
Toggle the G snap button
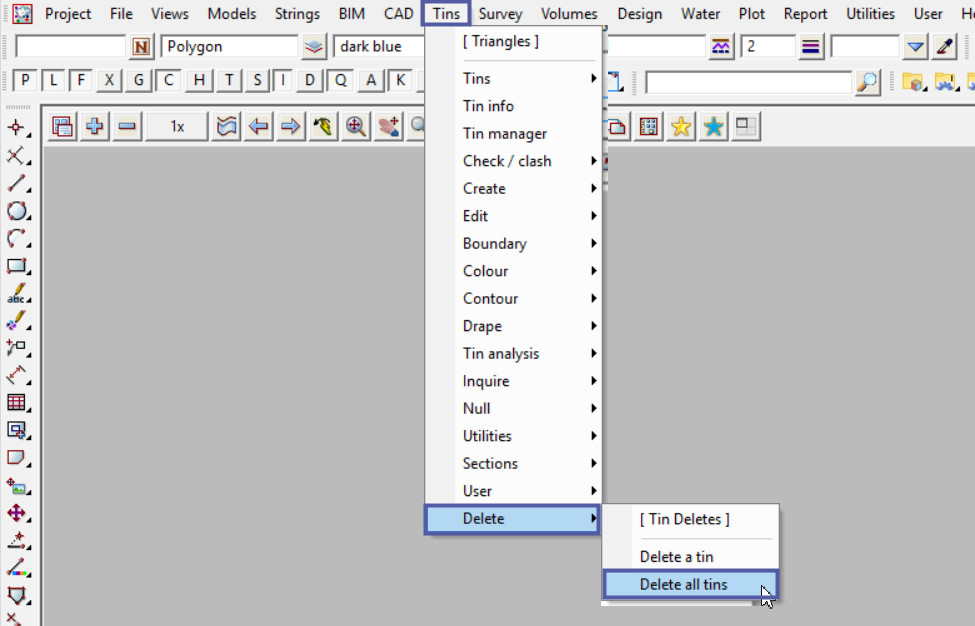138,80
